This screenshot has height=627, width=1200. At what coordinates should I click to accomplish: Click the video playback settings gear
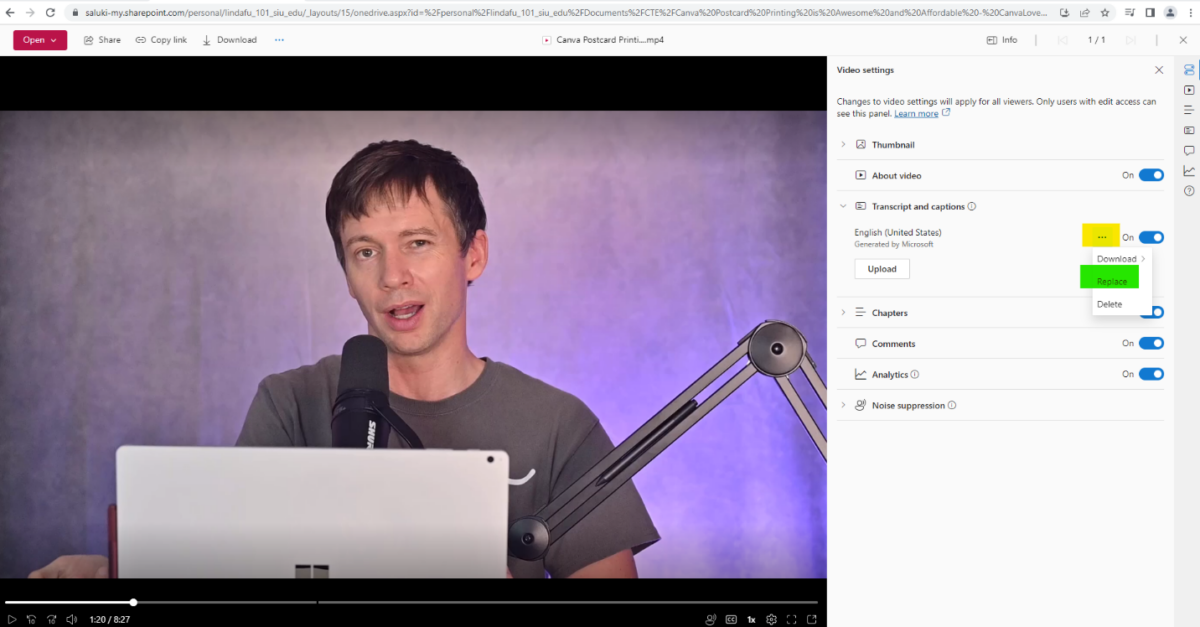771,619
